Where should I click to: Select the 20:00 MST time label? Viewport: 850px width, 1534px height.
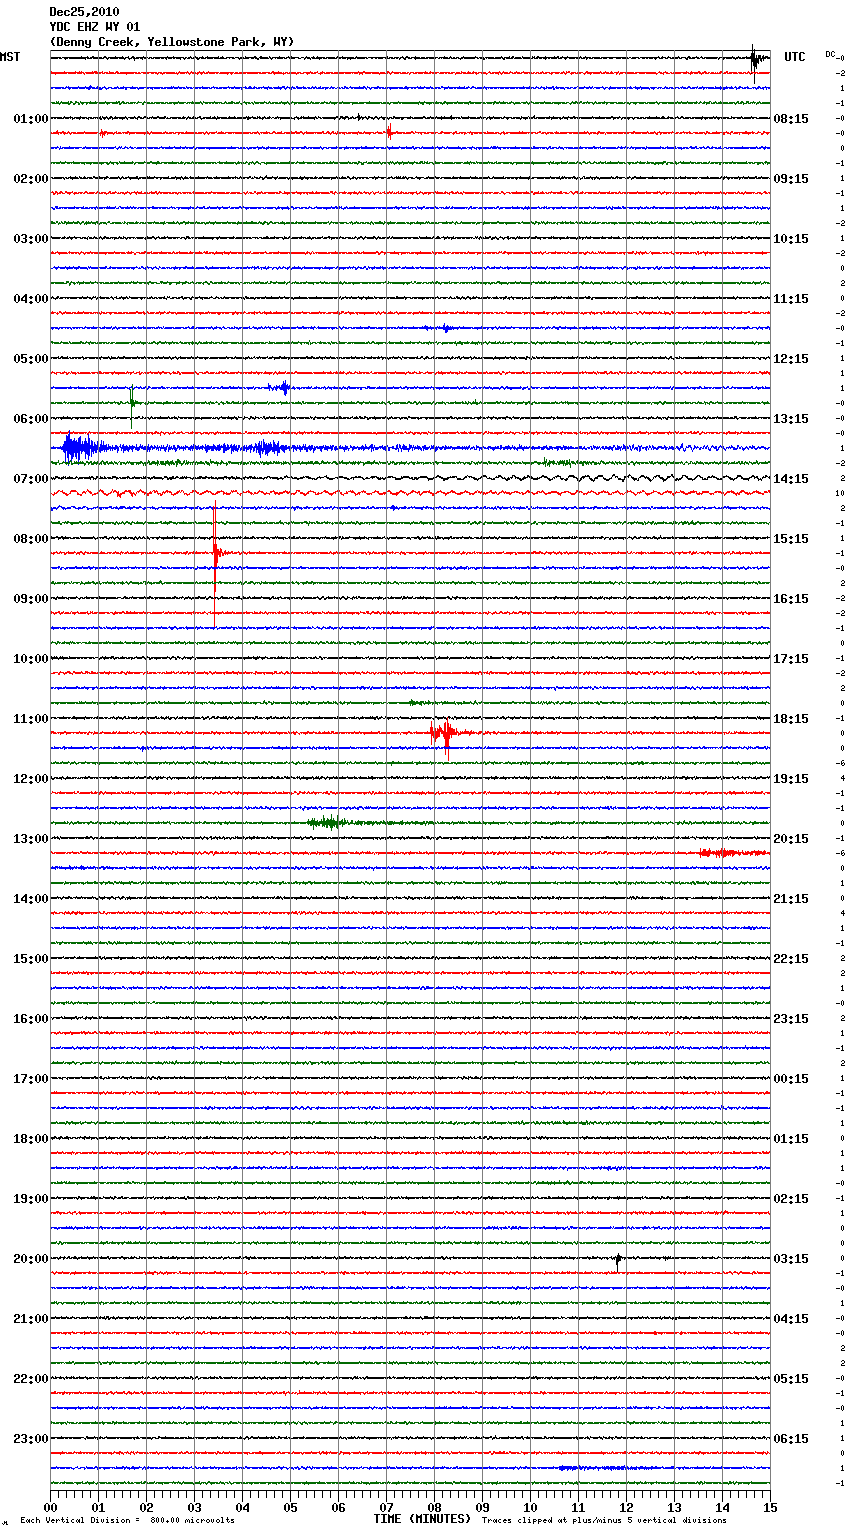click(31, 1259)
